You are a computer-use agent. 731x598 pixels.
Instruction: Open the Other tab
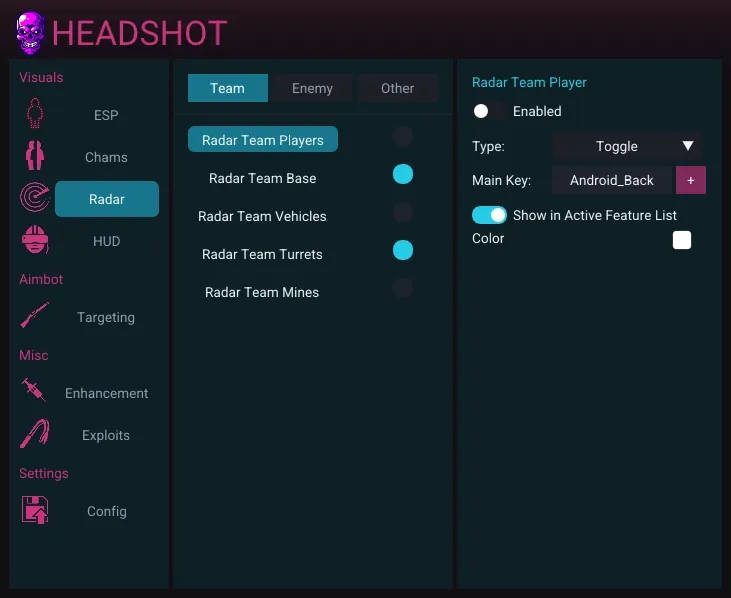397,88
